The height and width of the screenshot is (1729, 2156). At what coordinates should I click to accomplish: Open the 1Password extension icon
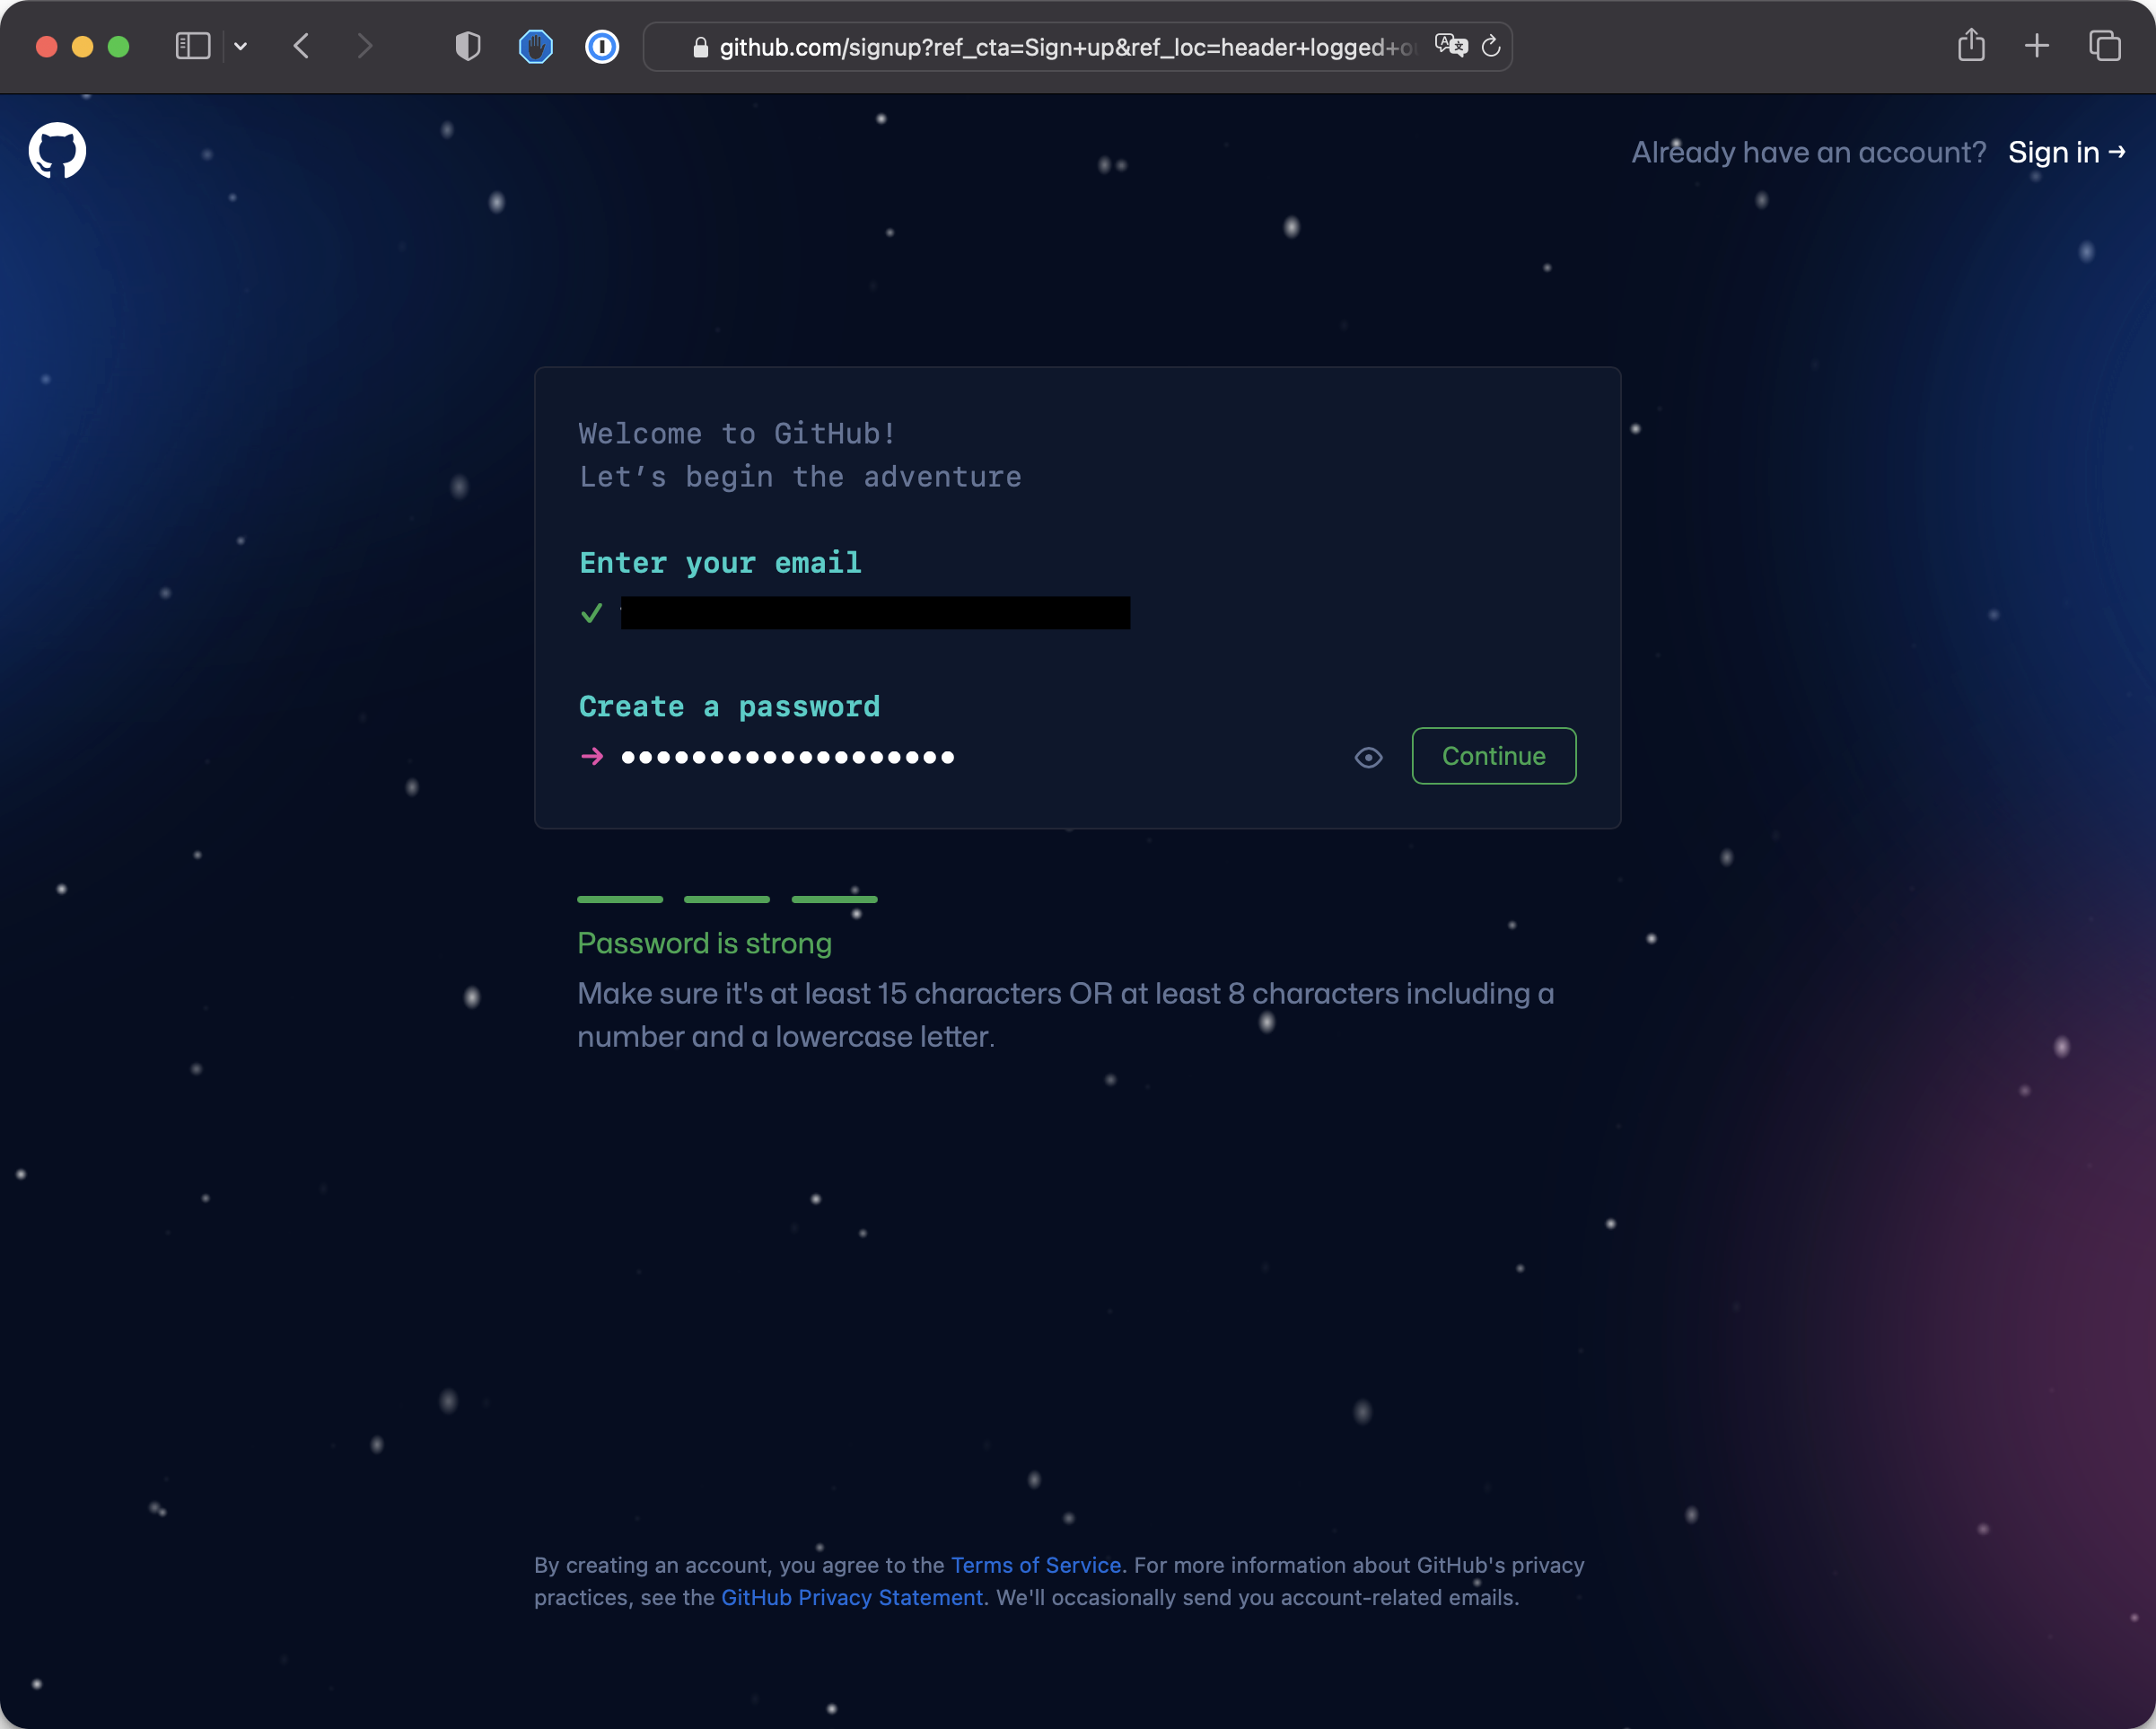pos(601,46)
